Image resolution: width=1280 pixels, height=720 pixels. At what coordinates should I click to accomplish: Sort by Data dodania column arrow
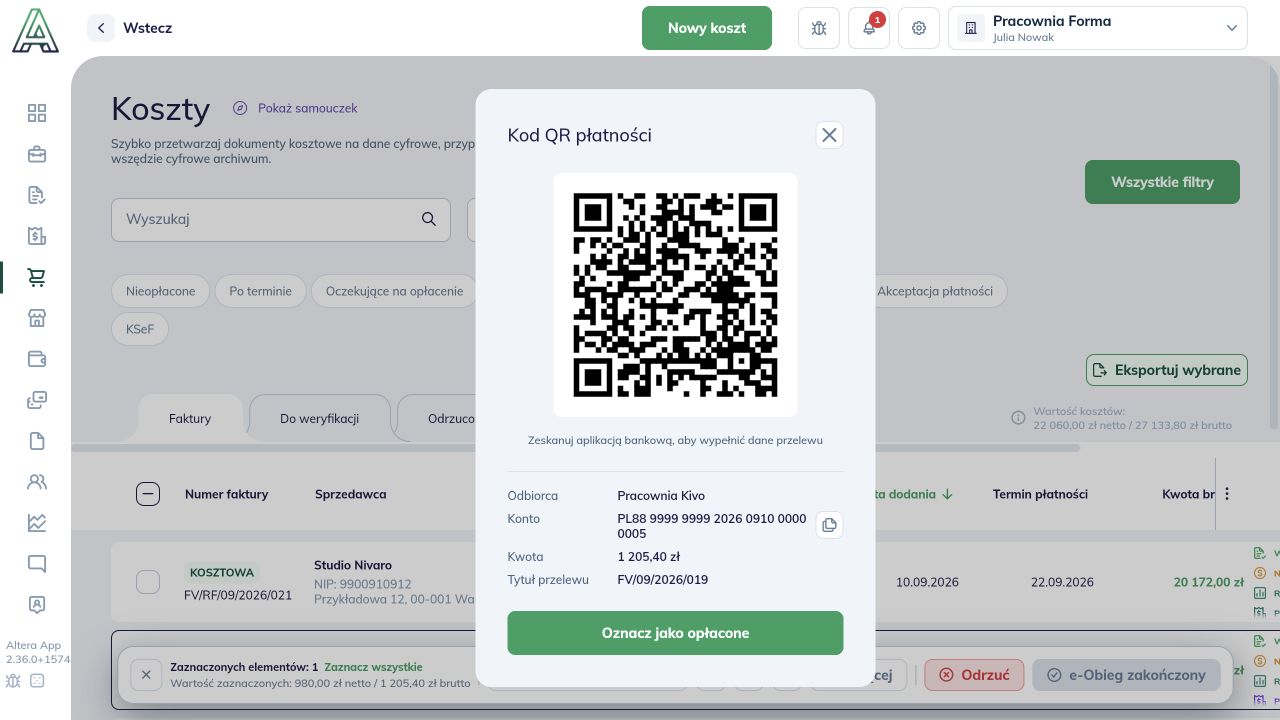[x=947, y=494]
